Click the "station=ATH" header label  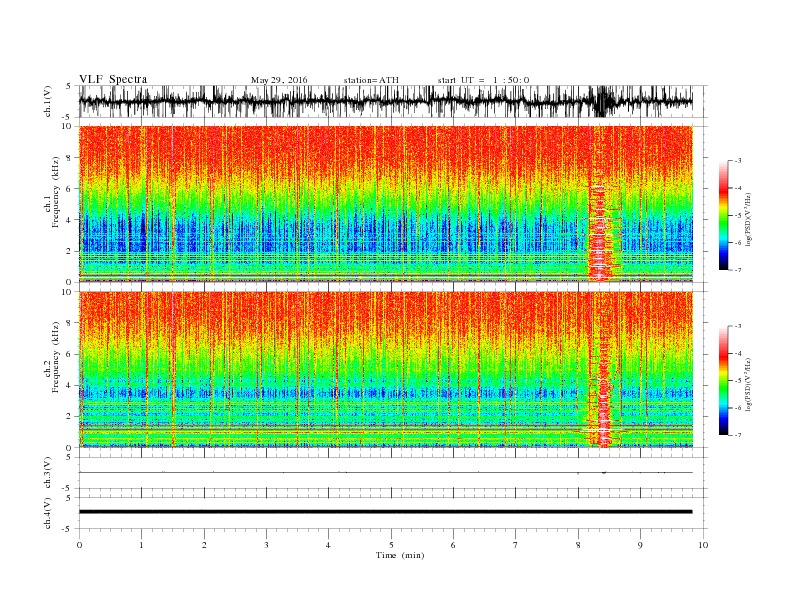[371, 80]
